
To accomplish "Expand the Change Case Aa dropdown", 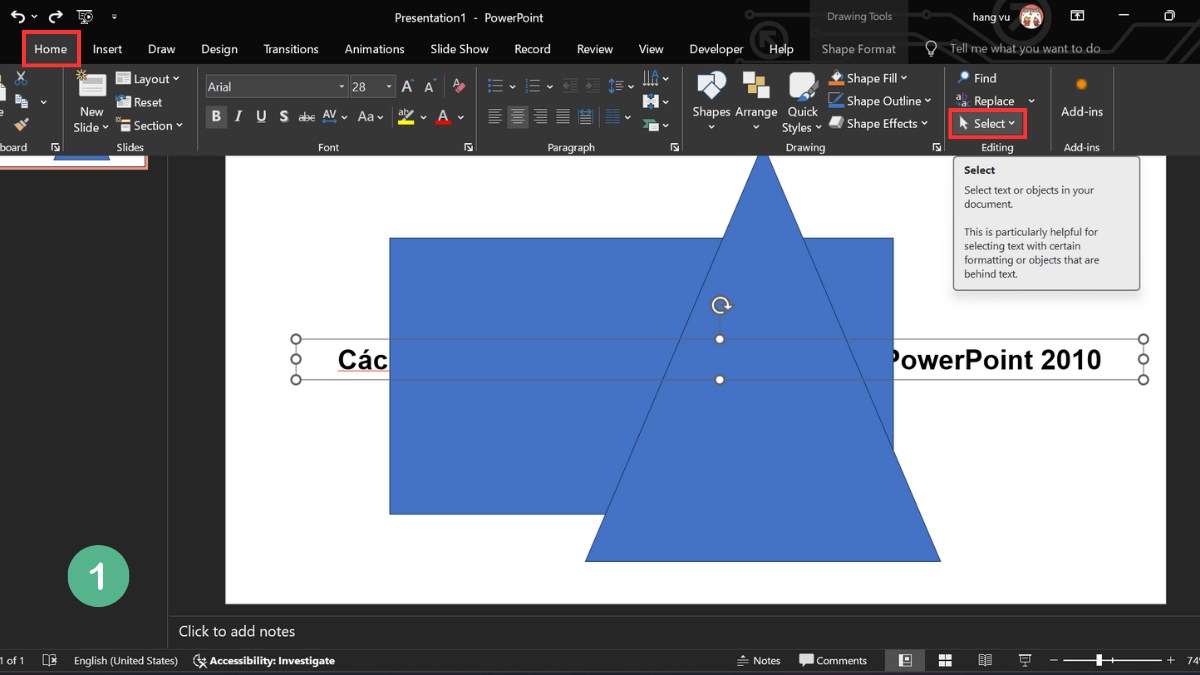I will [x=370, y=117].
